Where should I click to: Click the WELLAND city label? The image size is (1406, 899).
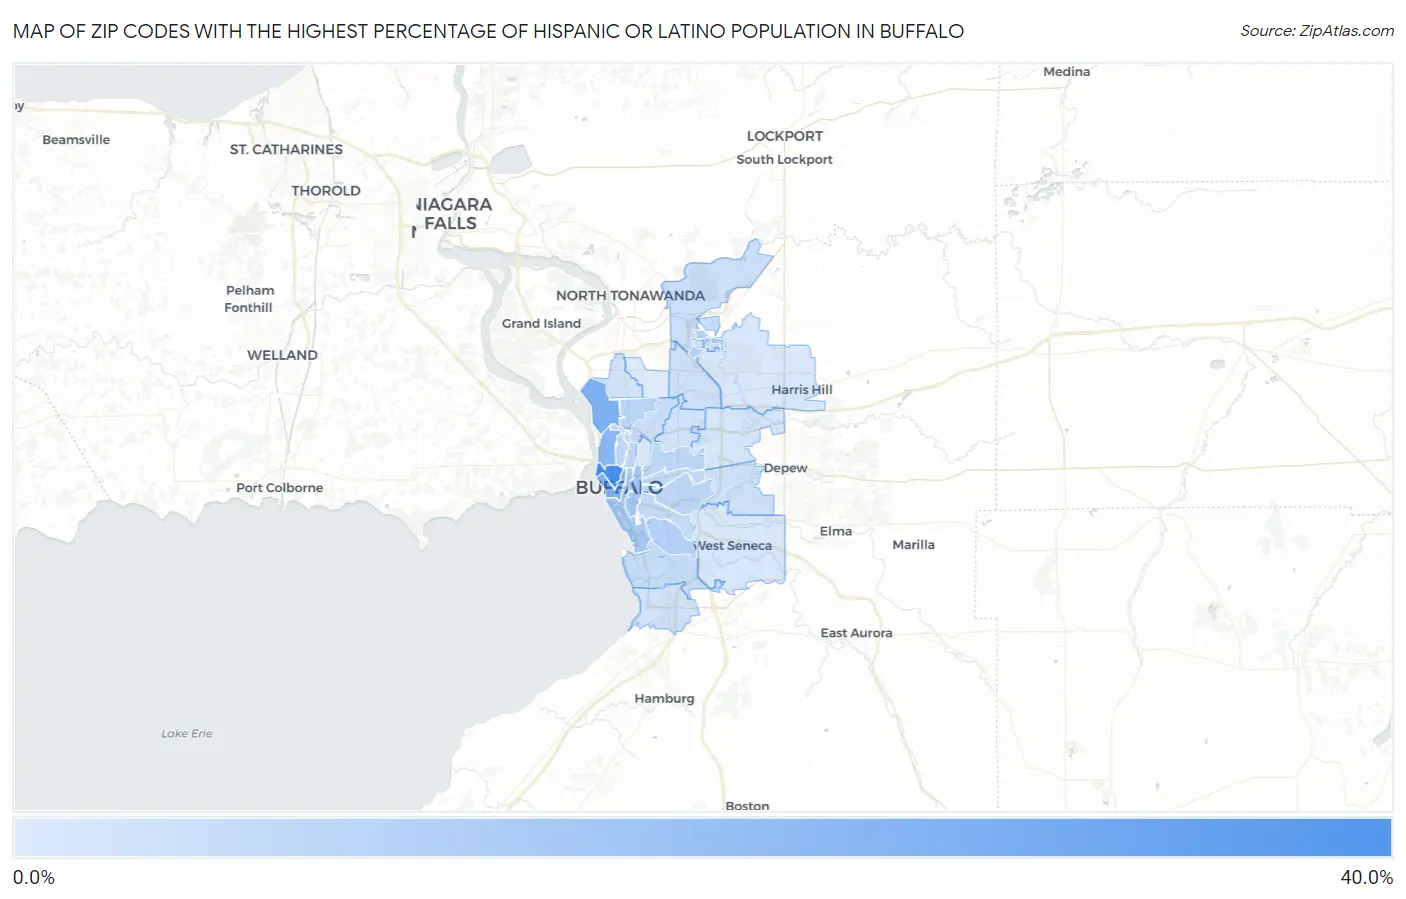pyautogui.click(x=282, y=355)
